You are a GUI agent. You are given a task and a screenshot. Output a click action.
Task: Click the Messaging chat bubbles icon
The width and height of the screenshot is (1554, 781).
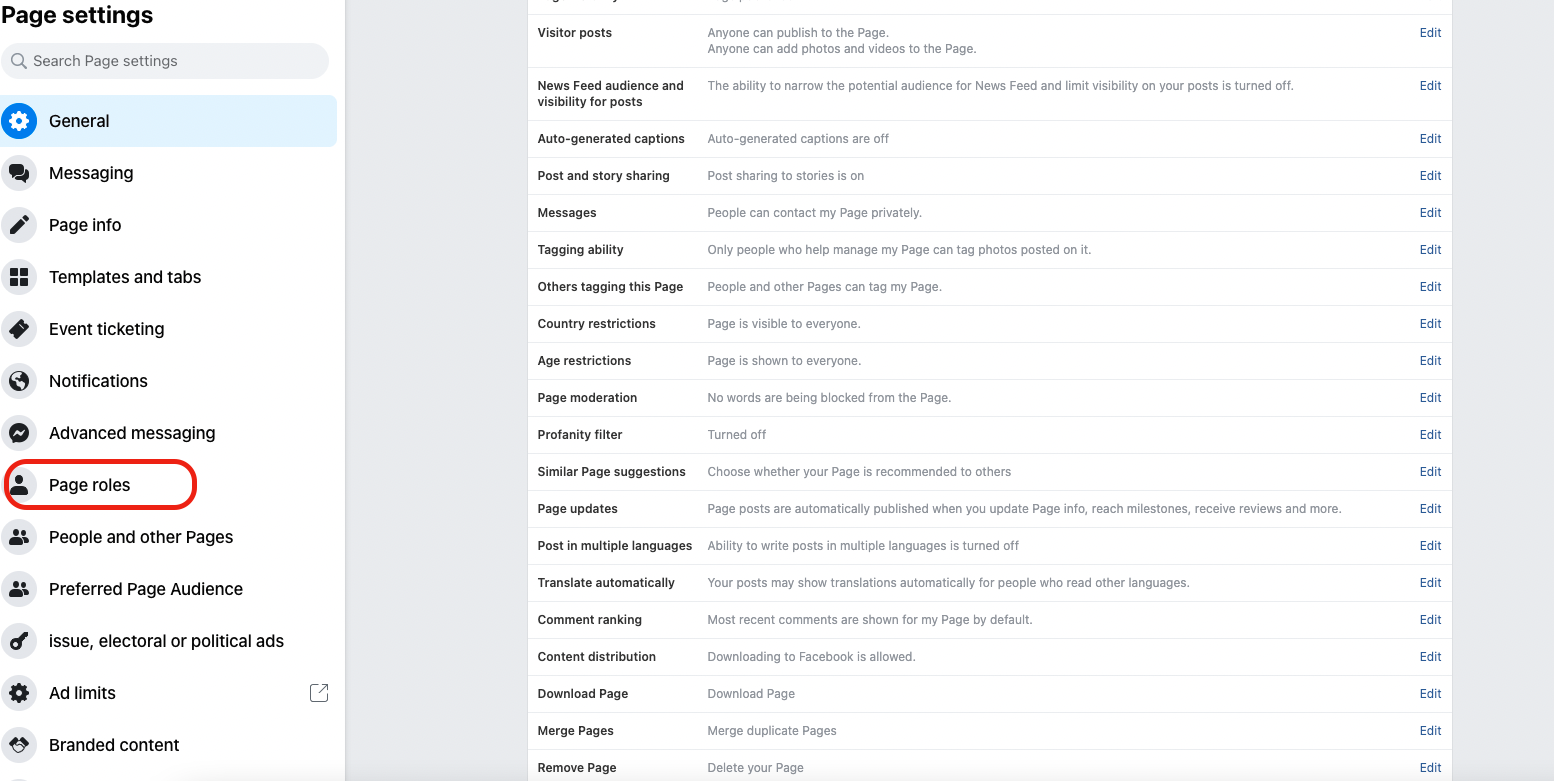click(x=19, y=173)
